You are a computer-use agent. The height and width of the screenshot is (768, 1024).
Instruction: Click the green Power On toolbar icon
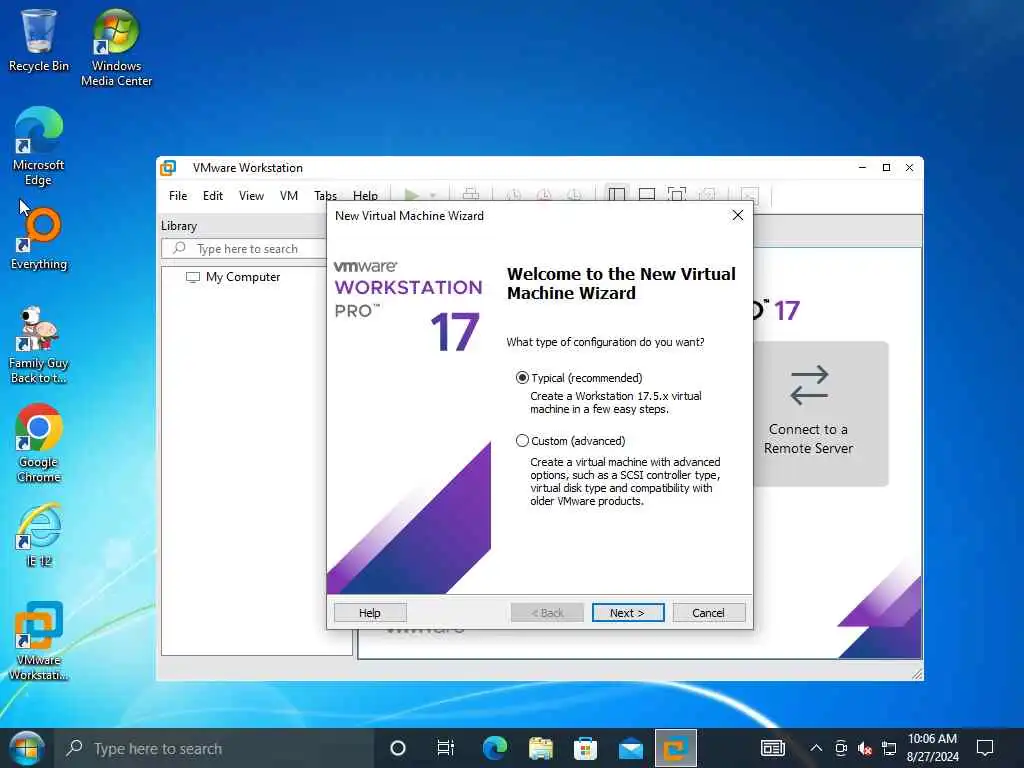411,195
